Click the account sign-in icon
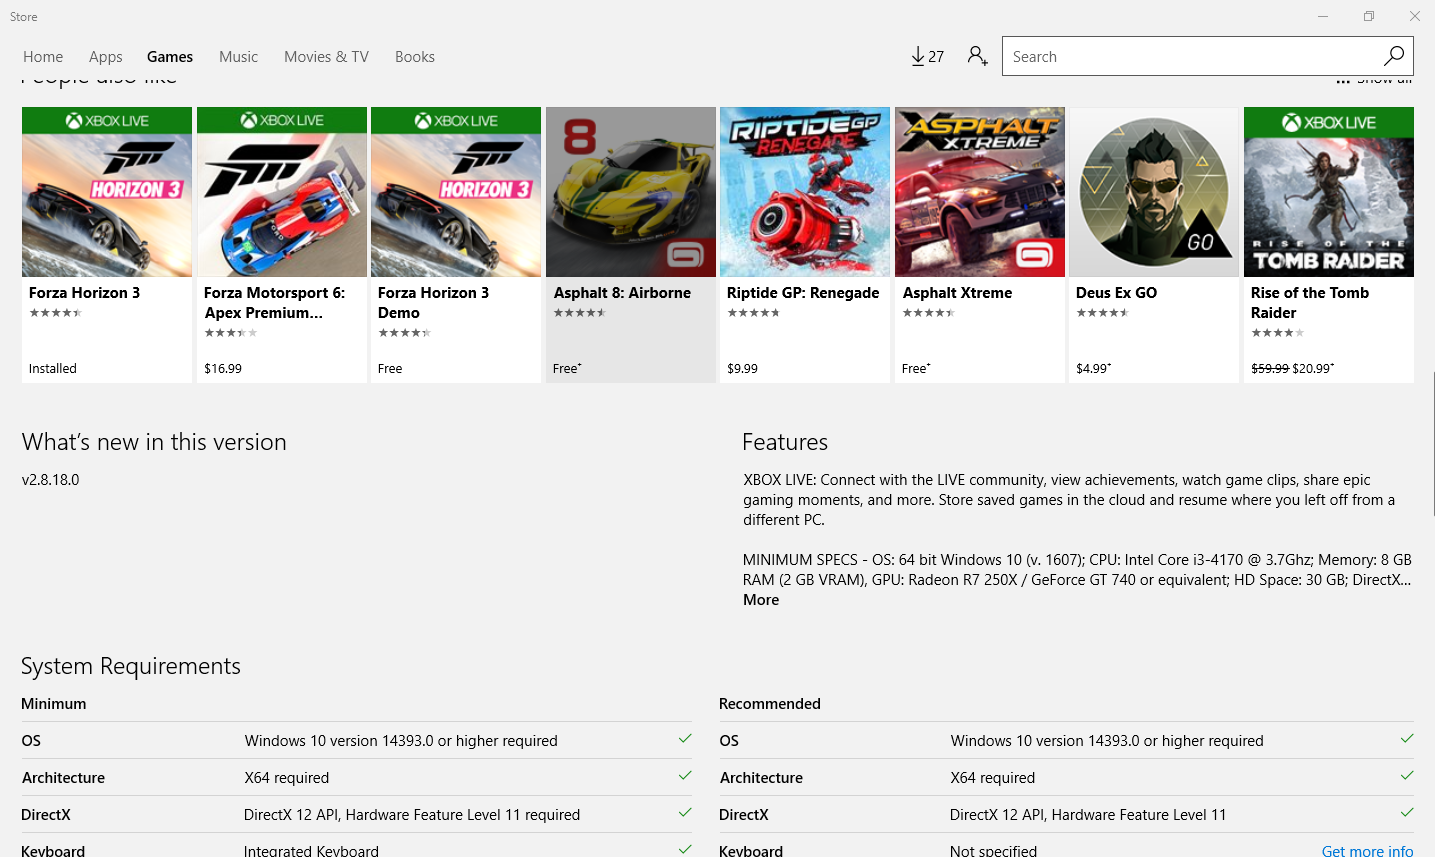The image size is (1435, 857). click(x=977, y=56)
